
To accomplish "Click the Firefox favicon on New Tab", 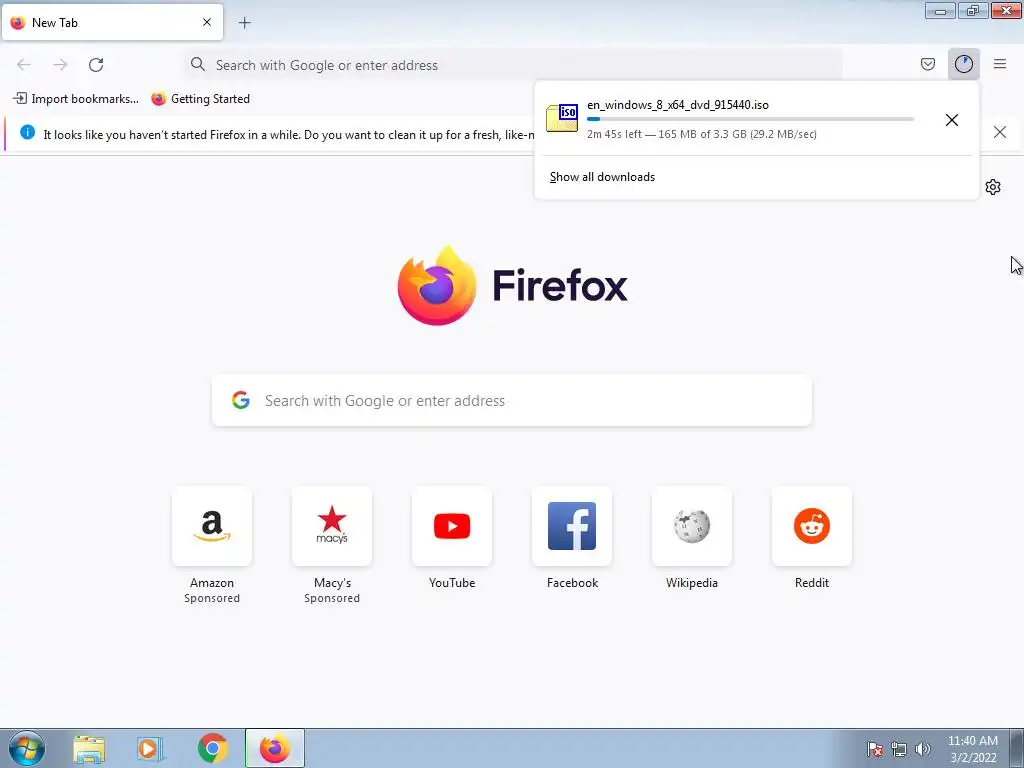I will pyautogui.click(x=18, y=23).
